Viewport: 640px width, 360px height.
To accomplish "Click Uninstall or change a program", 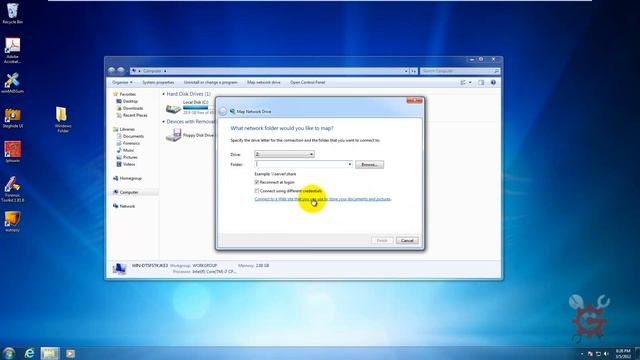I will [210, 82].
